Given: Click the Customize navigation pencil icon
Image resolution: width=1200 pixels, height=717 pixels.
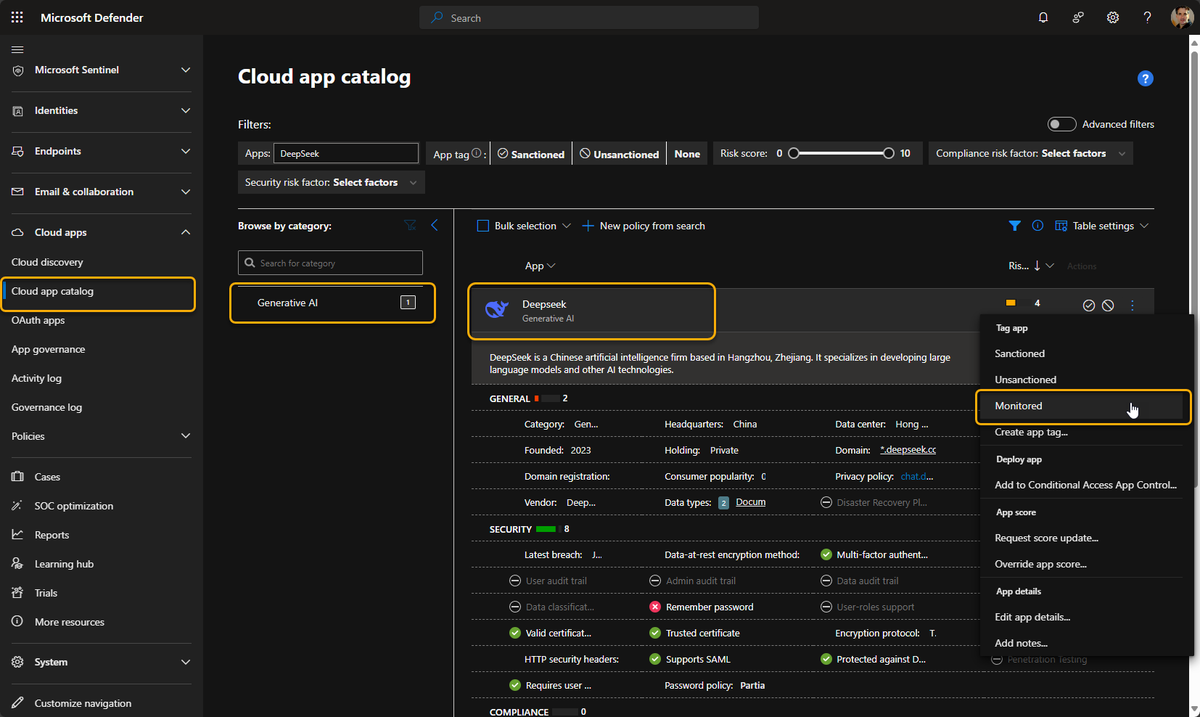Looking at the screenshot, I should click(18, 703).
